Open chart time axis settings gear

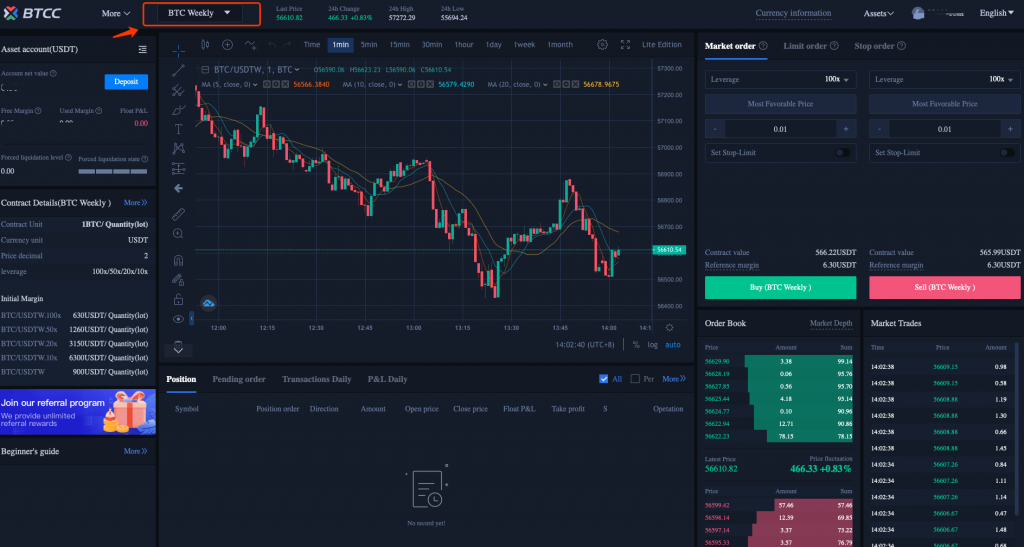point(669,328)
